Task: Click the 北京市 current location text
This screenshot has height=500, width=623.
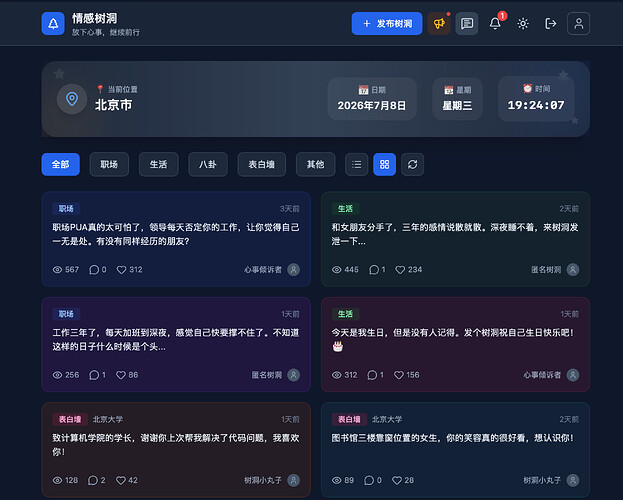Action: point(113,105)
